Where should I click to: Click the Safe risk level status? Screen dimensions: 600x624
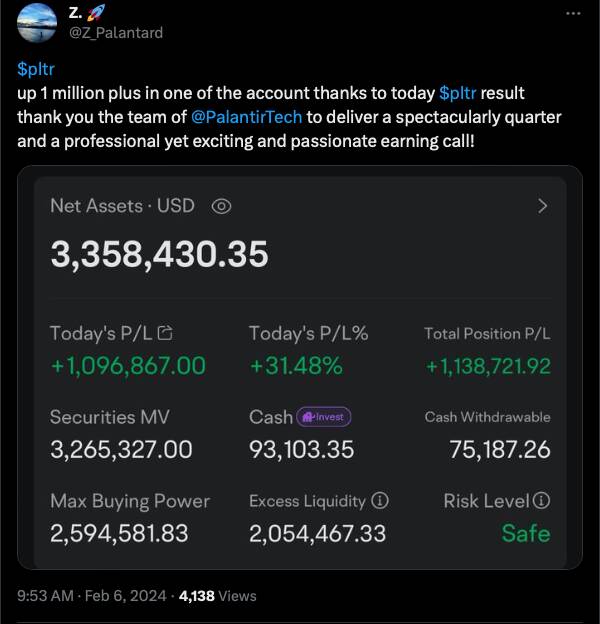(x=525, y=533)
